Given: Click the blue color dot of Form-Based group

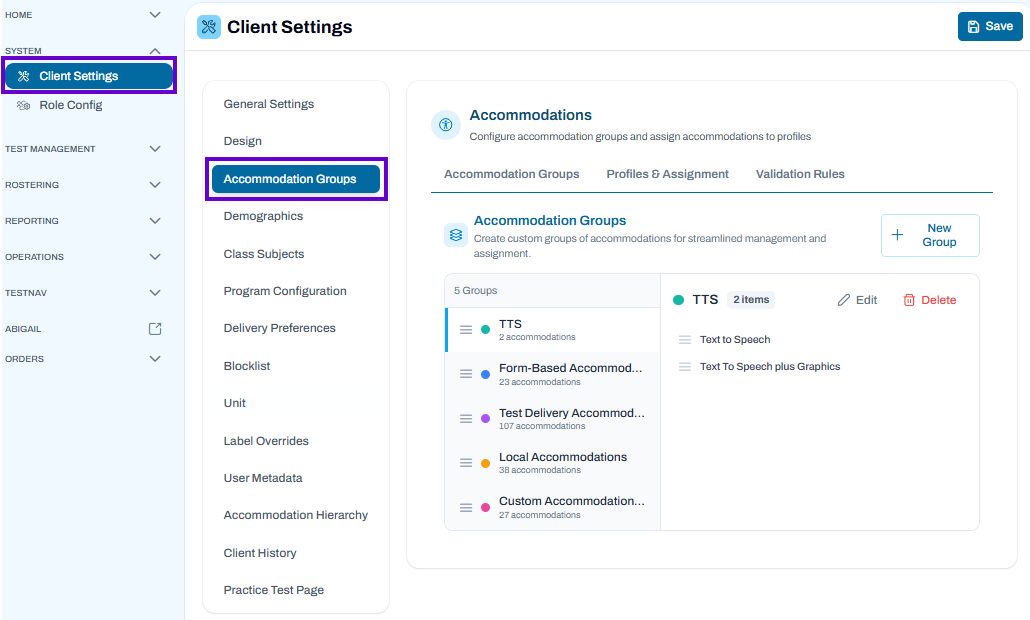Looking at the screenshot, I should click(x=485, y=374).
